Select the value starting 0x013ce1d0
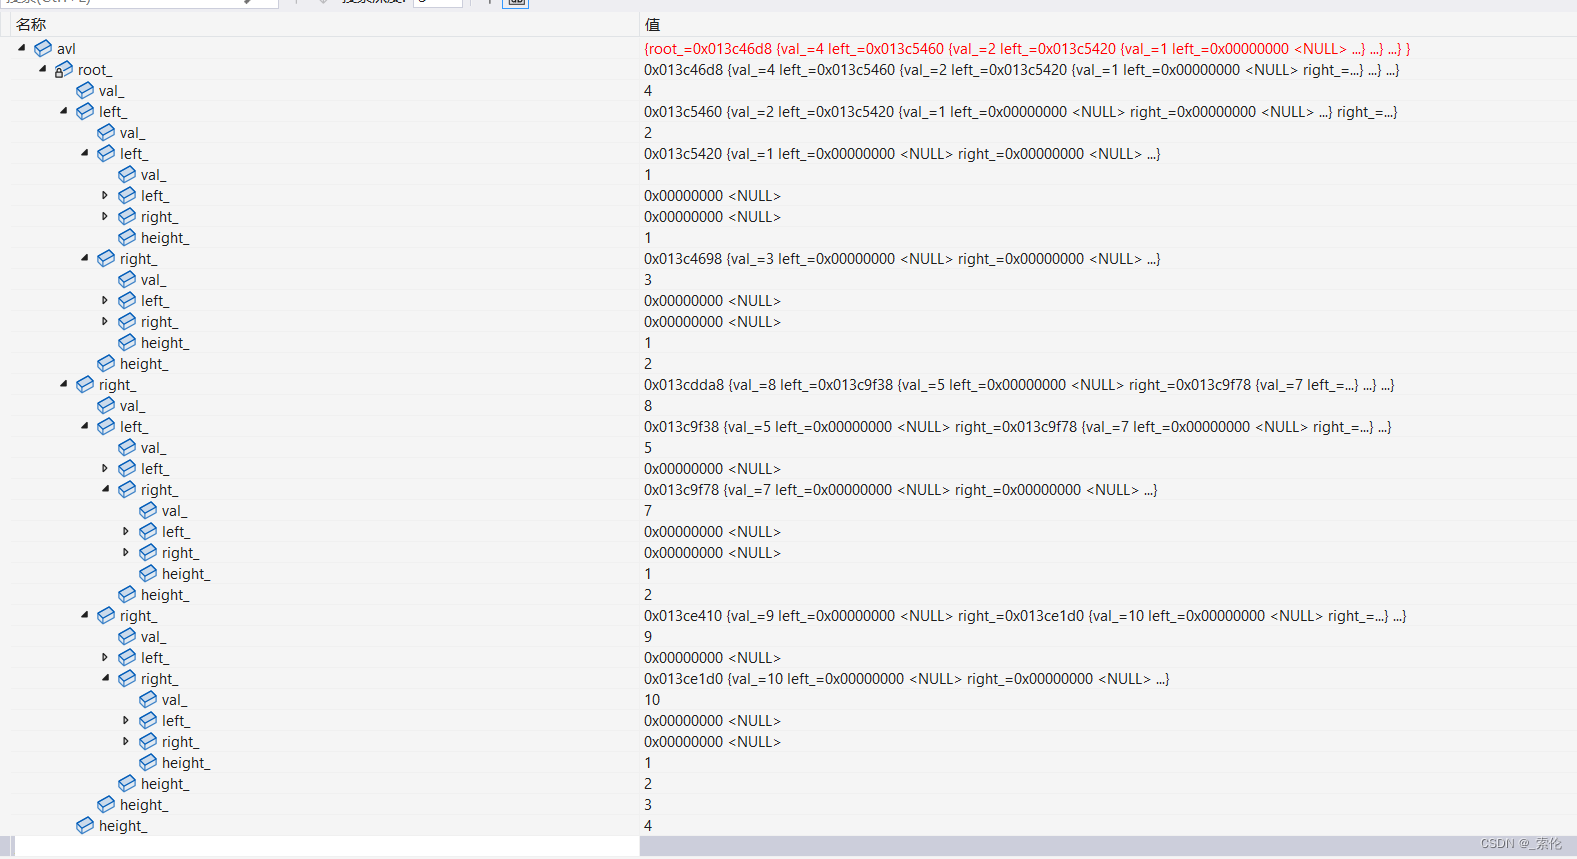This screenshot has width=1577, height=859. click(906, 679)
